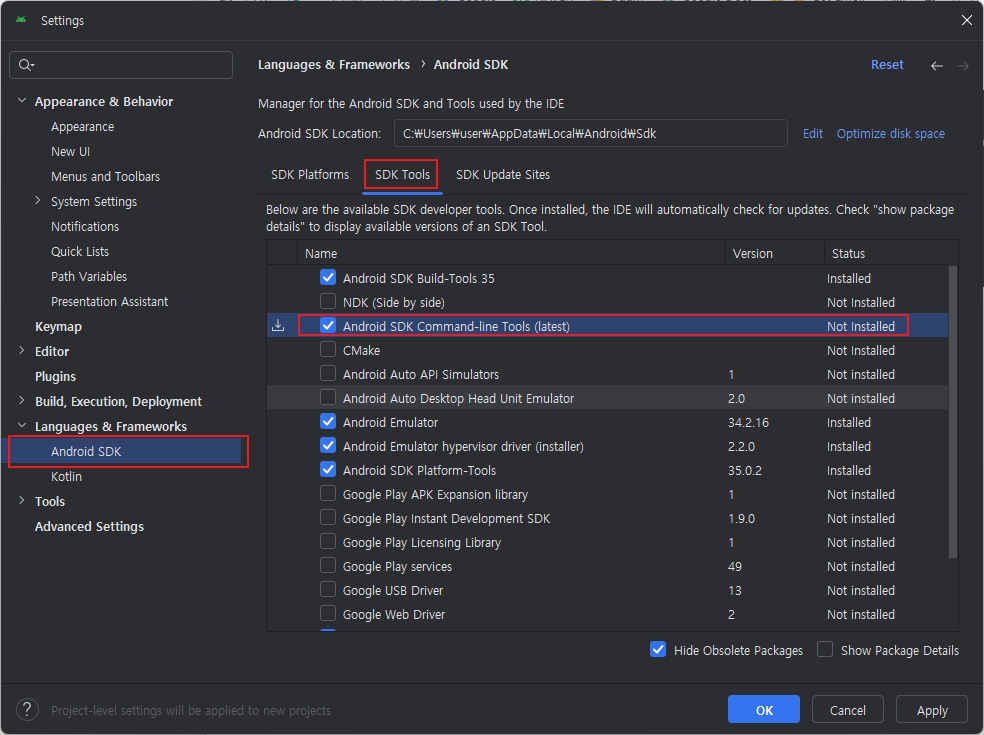This screenshot has height=735, width=984.
Task: Click the OK button
Action: pyautogui.click(x=764, y=709)
